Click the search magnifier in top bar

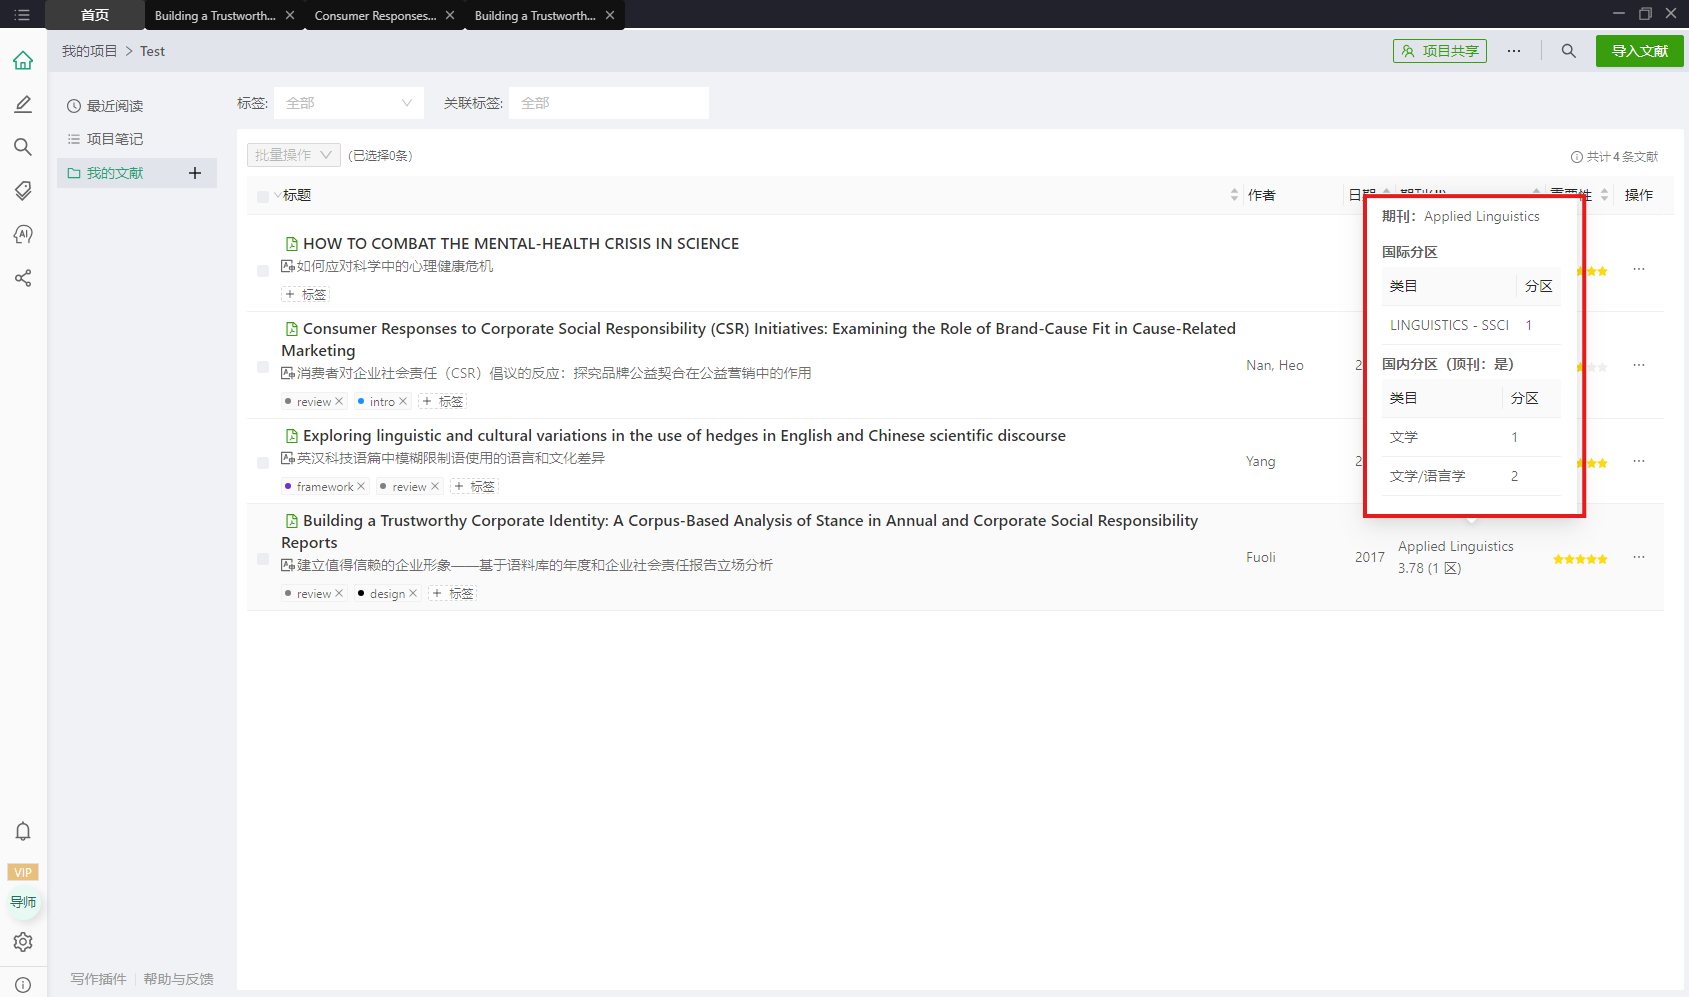[x=1568, y=51]
